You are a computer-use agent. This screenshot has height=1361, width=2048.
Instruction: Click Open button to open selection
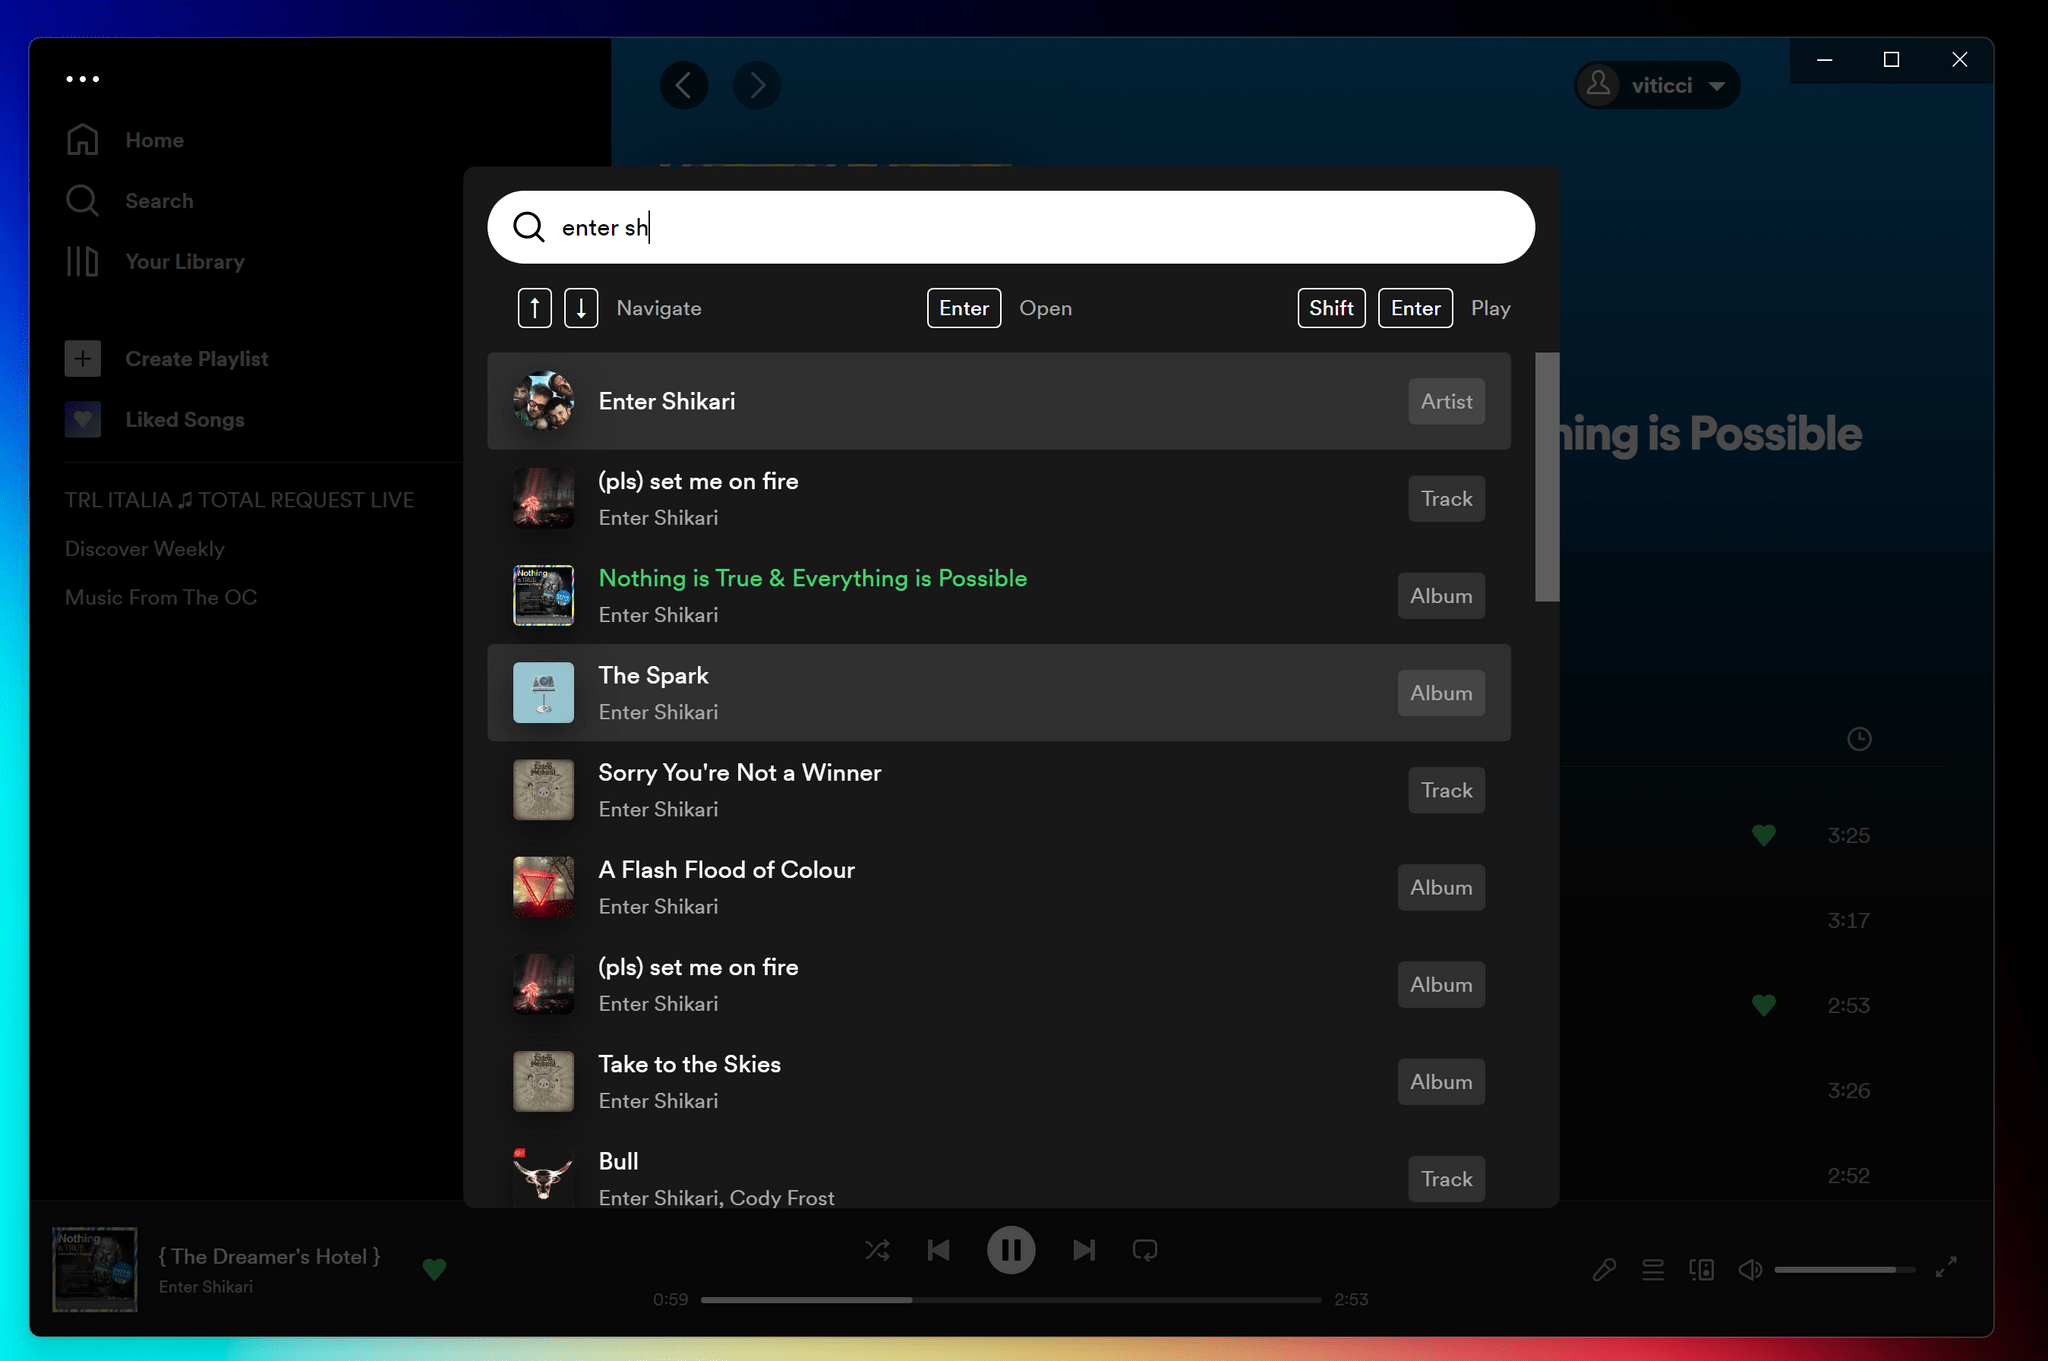click(1044, 307)
